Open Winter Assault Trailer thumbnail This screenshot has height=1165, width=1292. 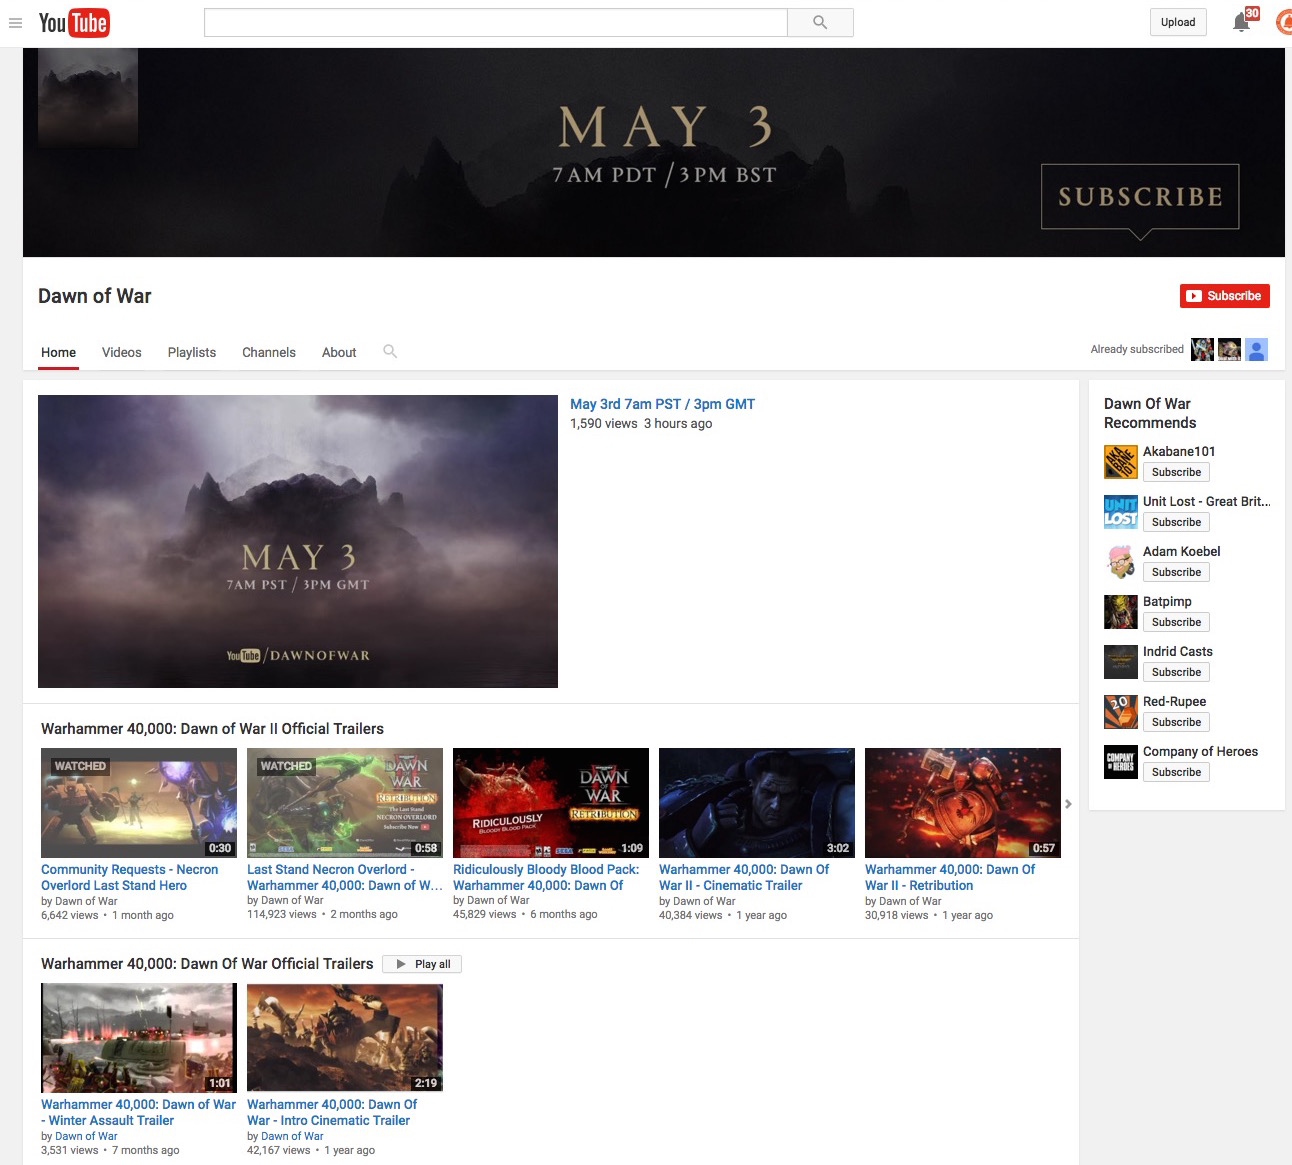(139, 1038)
